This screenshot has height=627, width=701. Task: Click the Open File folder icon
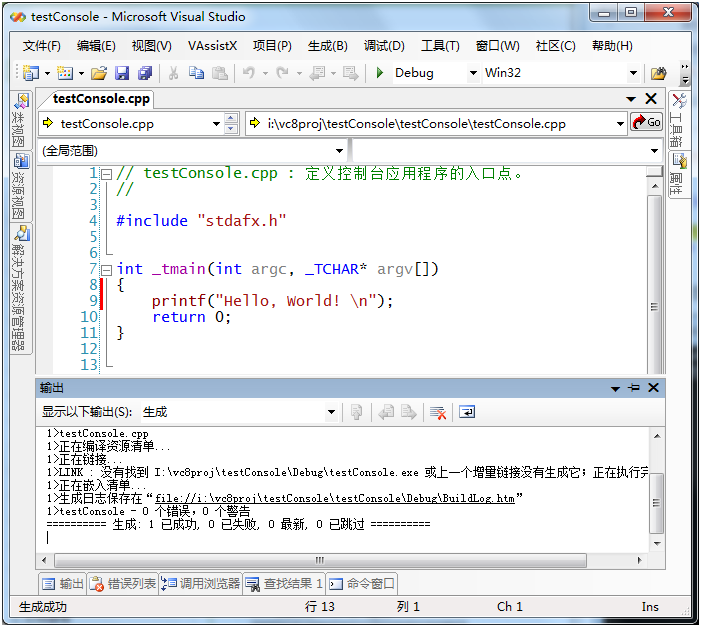(99, 73)
